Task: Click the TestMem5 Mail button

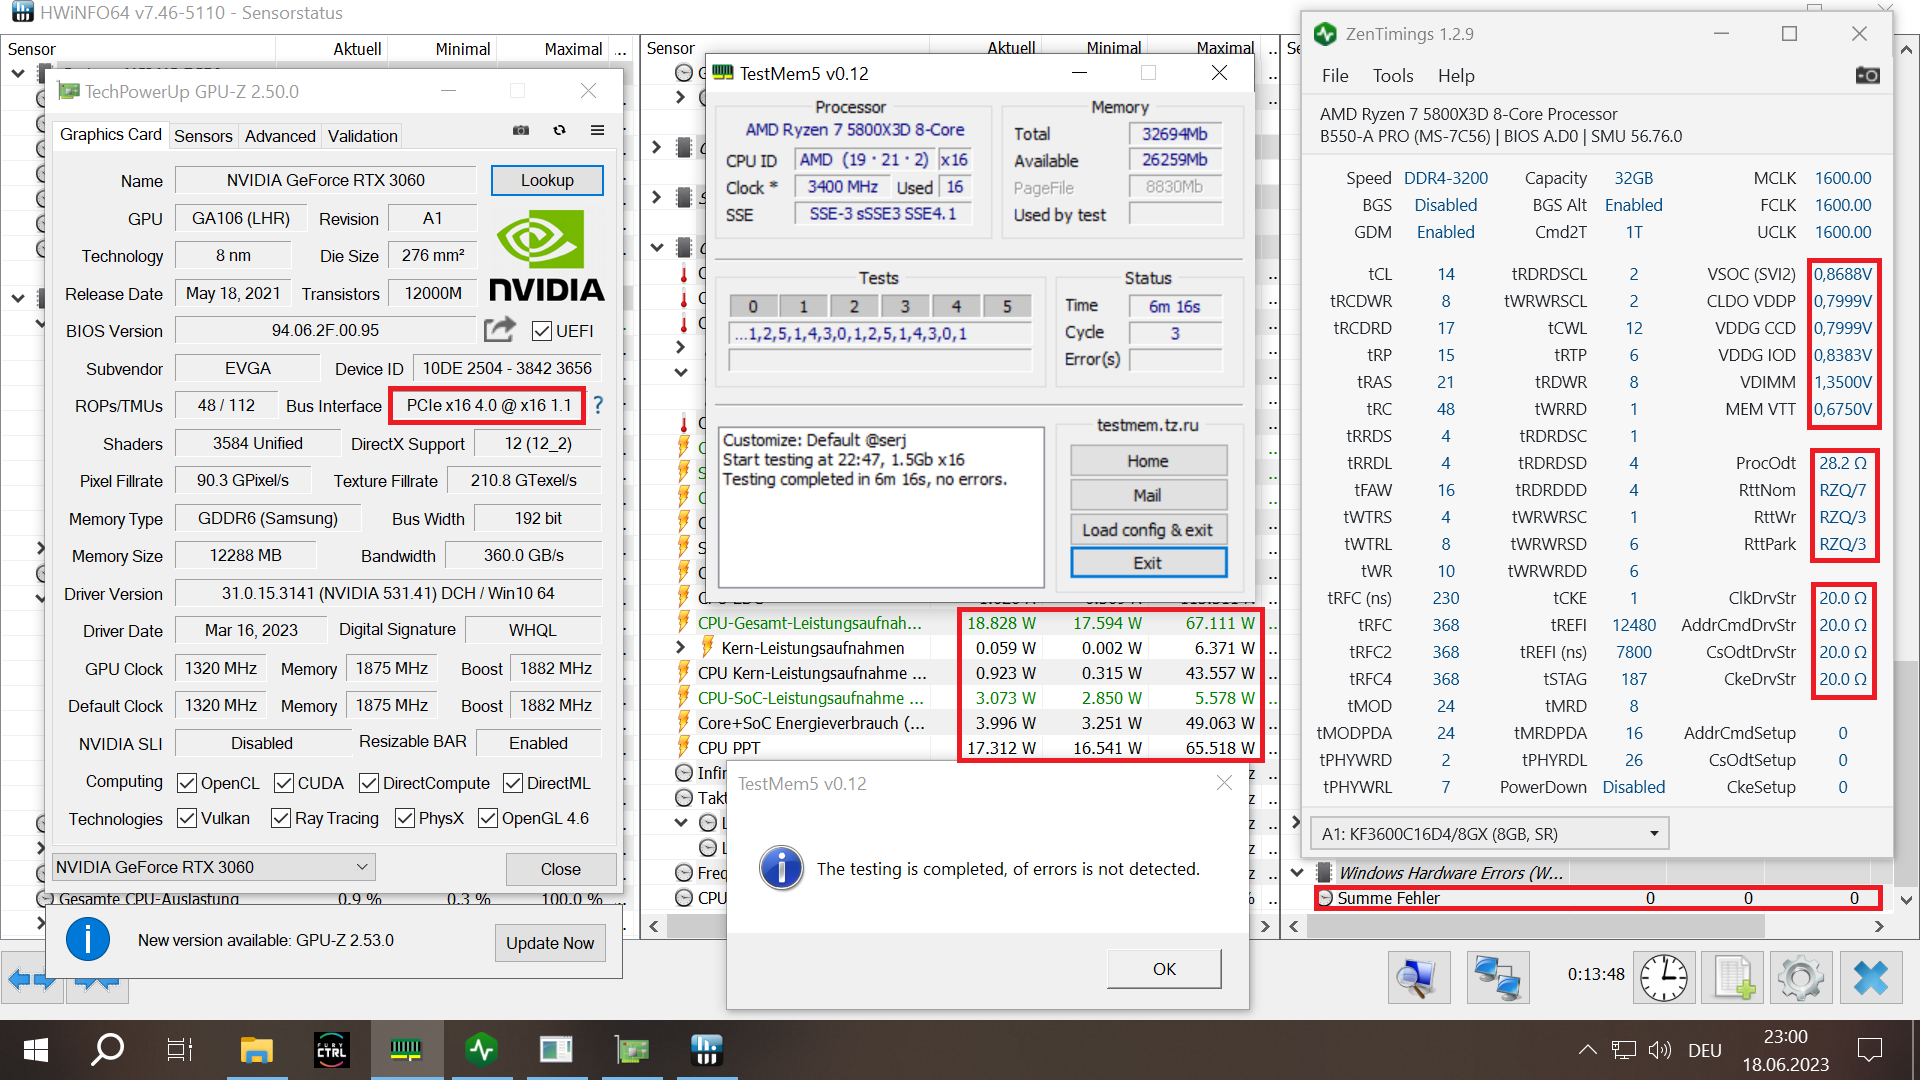Action: pyautogui.click(x=1148, y=495)
